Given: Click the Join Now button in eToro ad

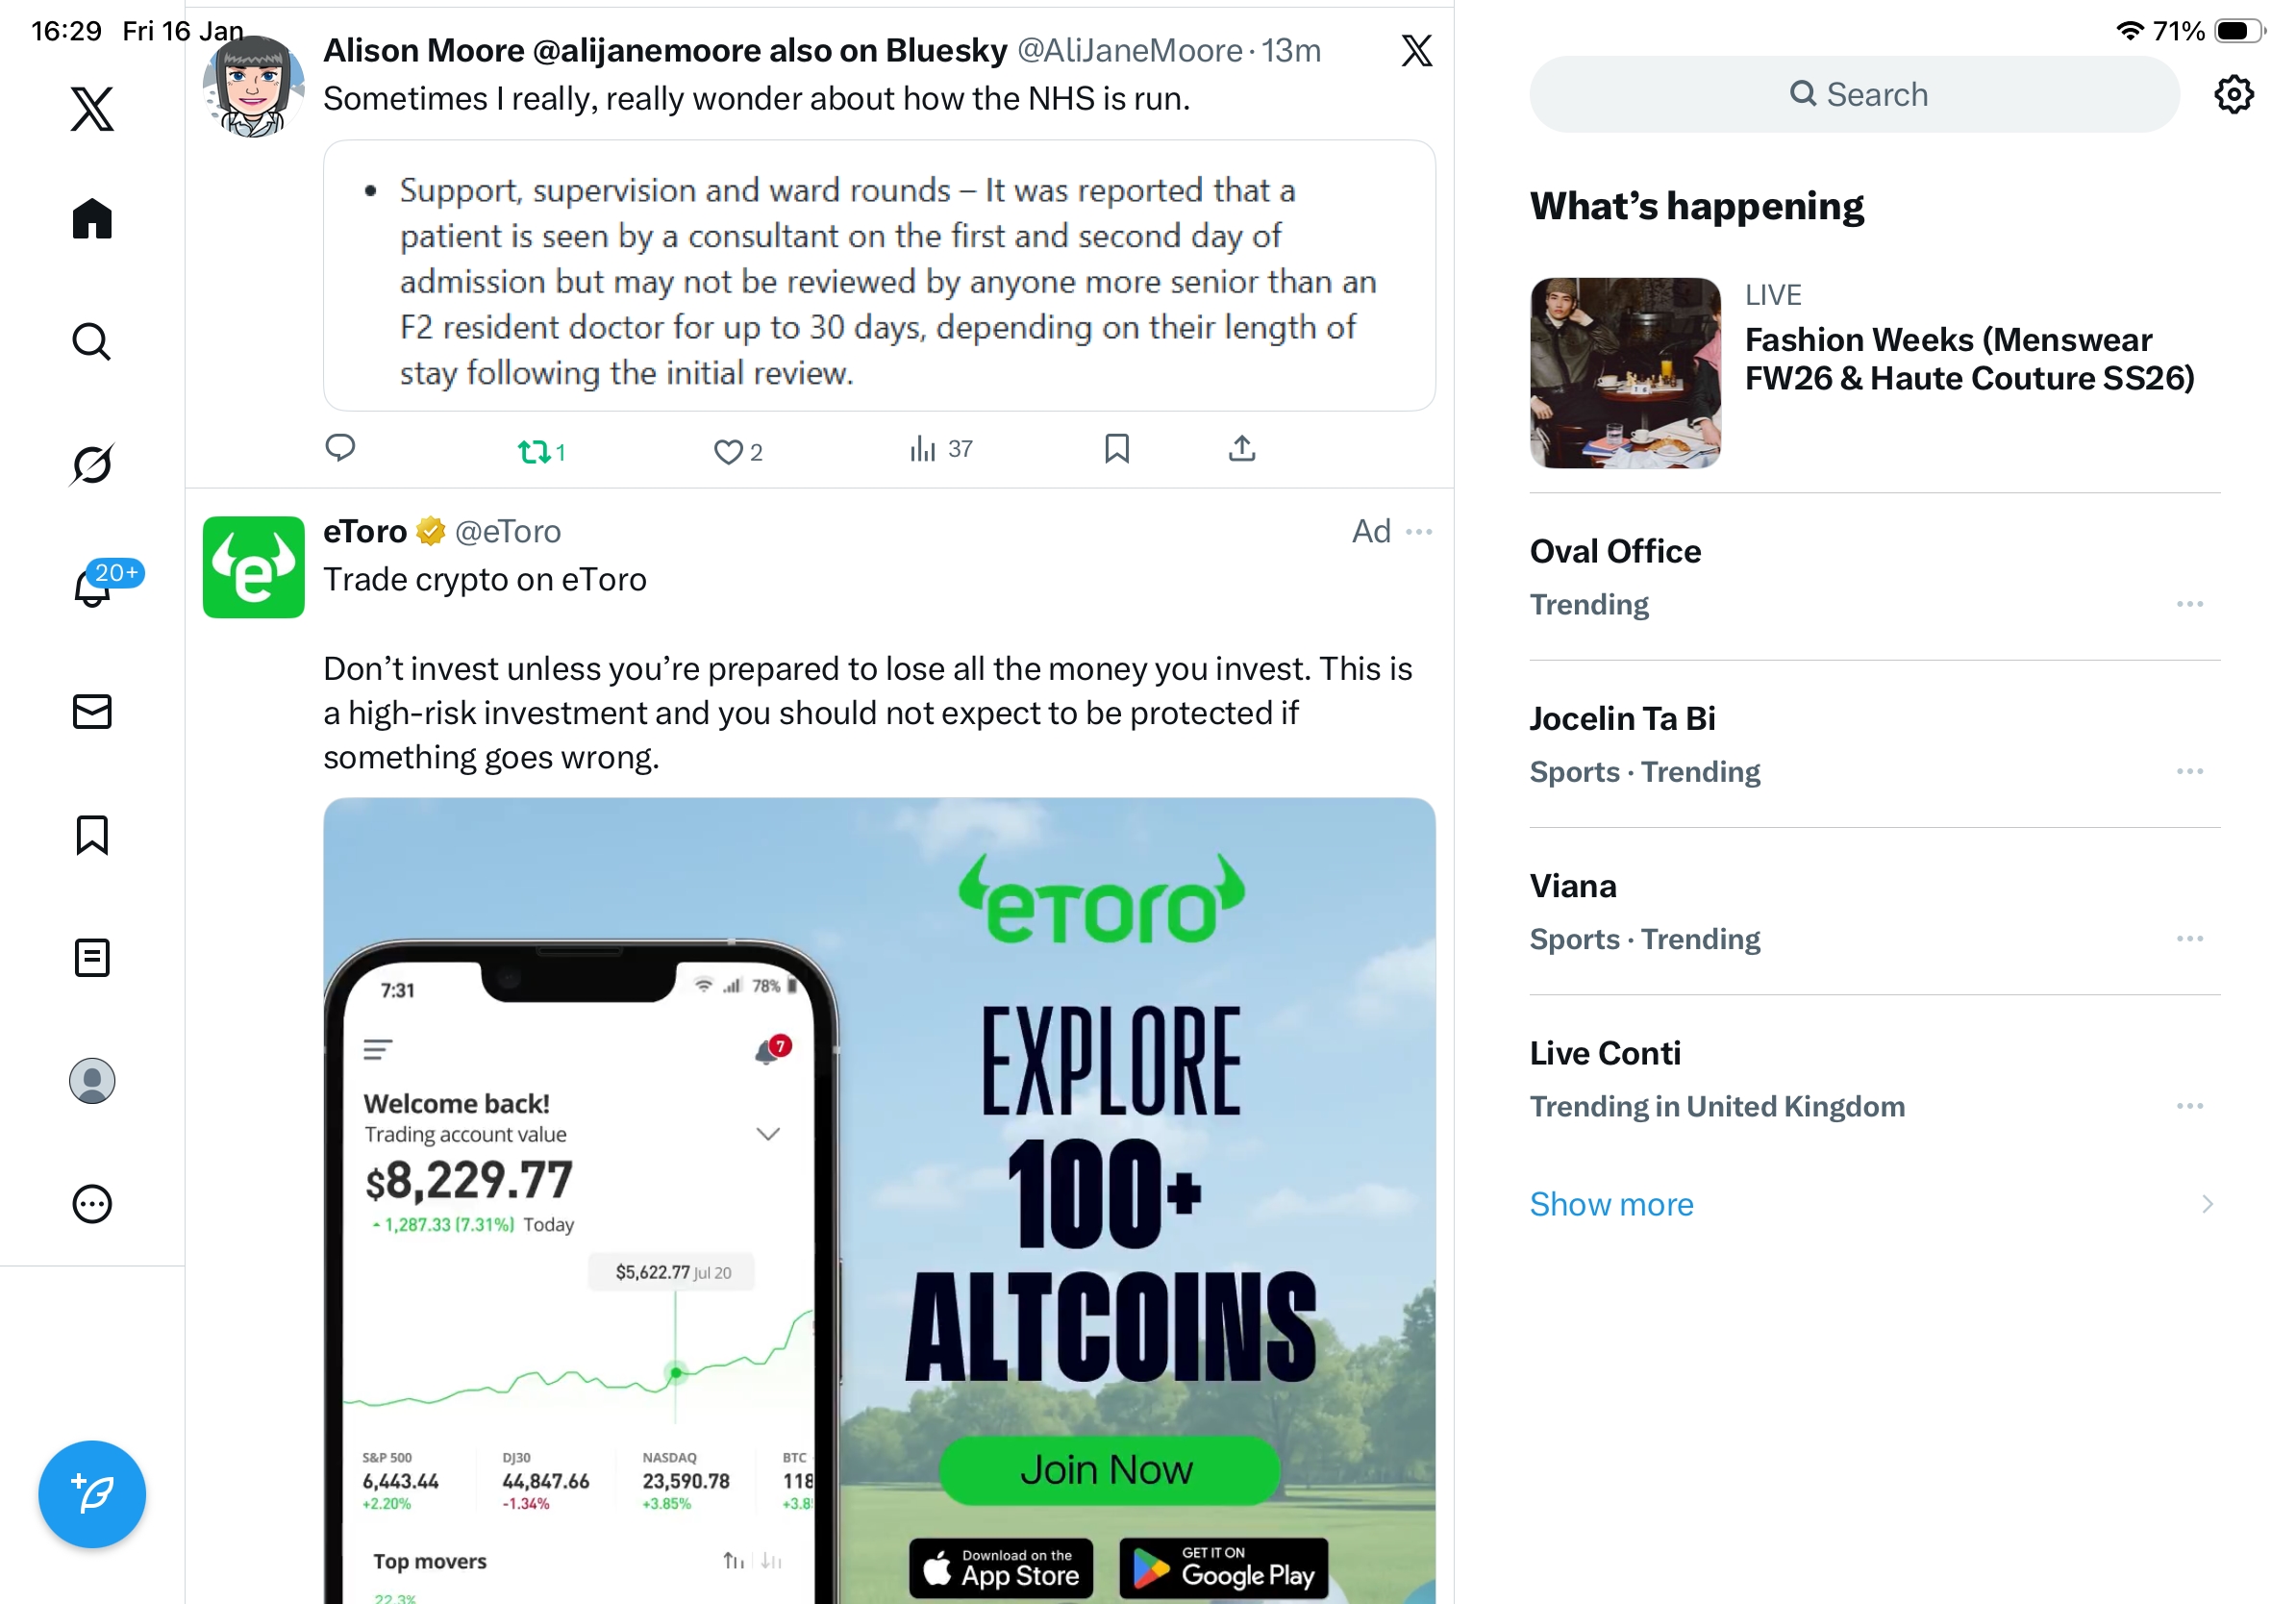Looking at the screenshot, I should 1108,1469.
